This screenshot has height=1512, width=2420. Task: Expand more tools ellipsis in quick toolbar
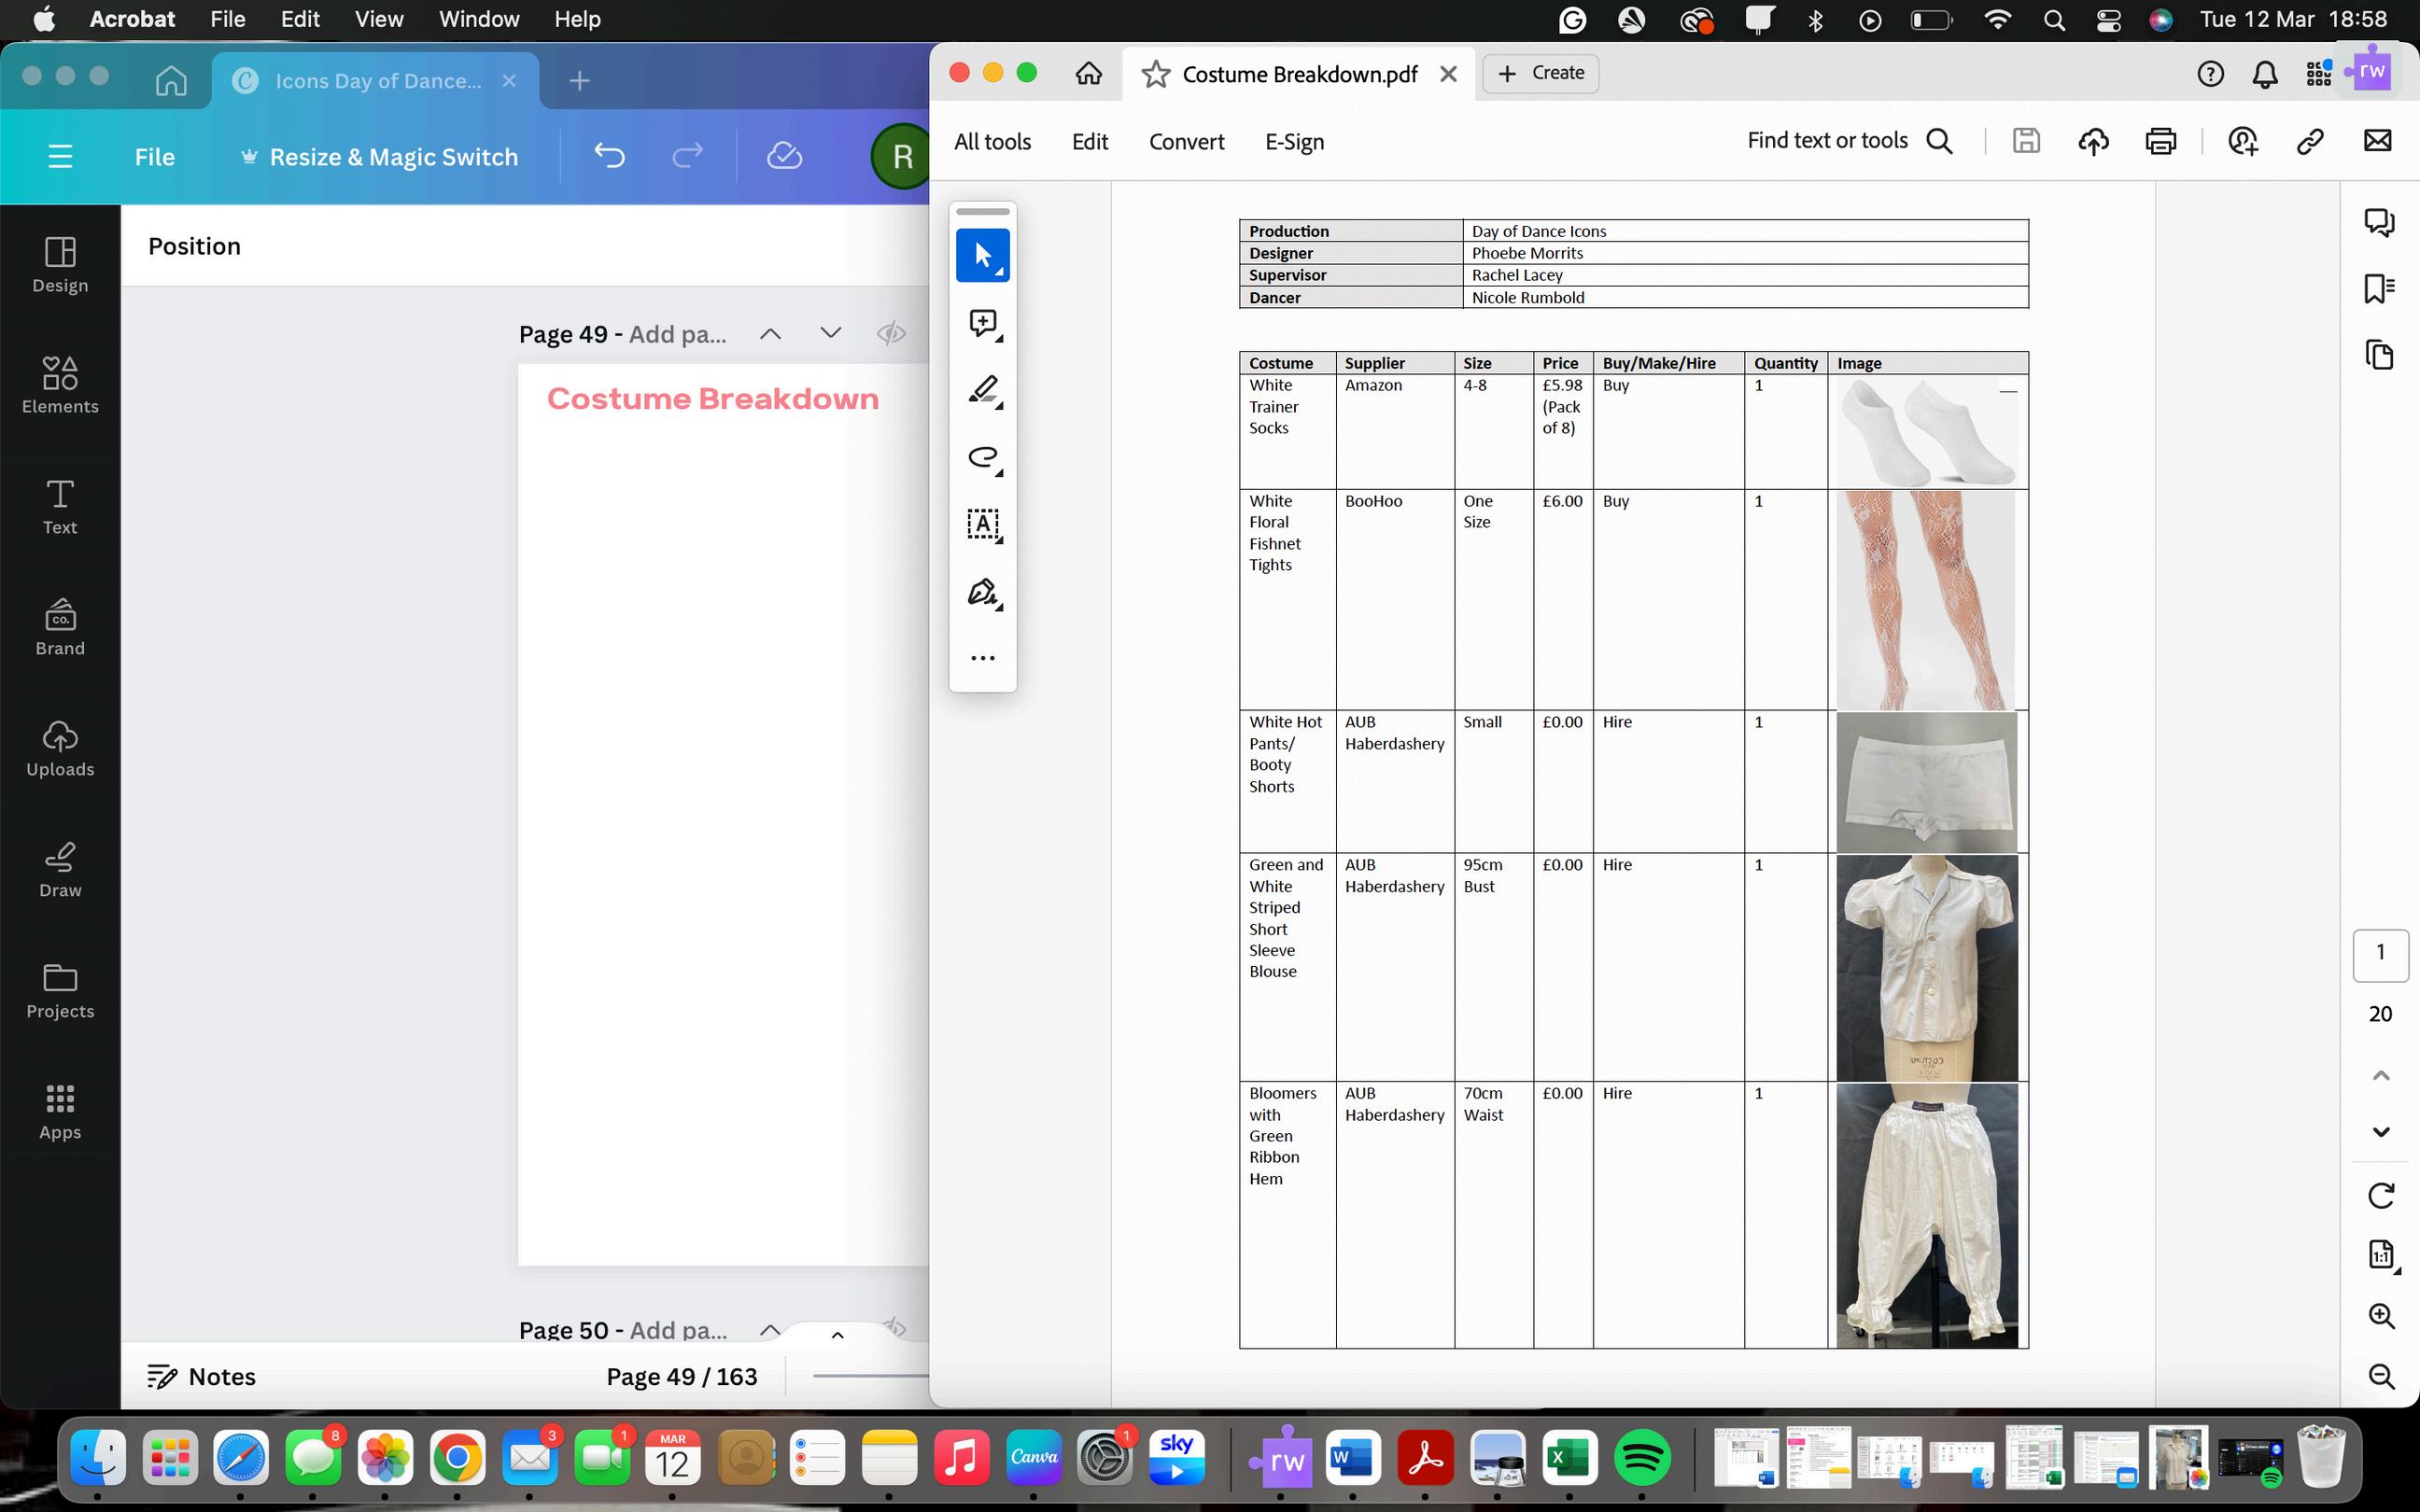982,658
